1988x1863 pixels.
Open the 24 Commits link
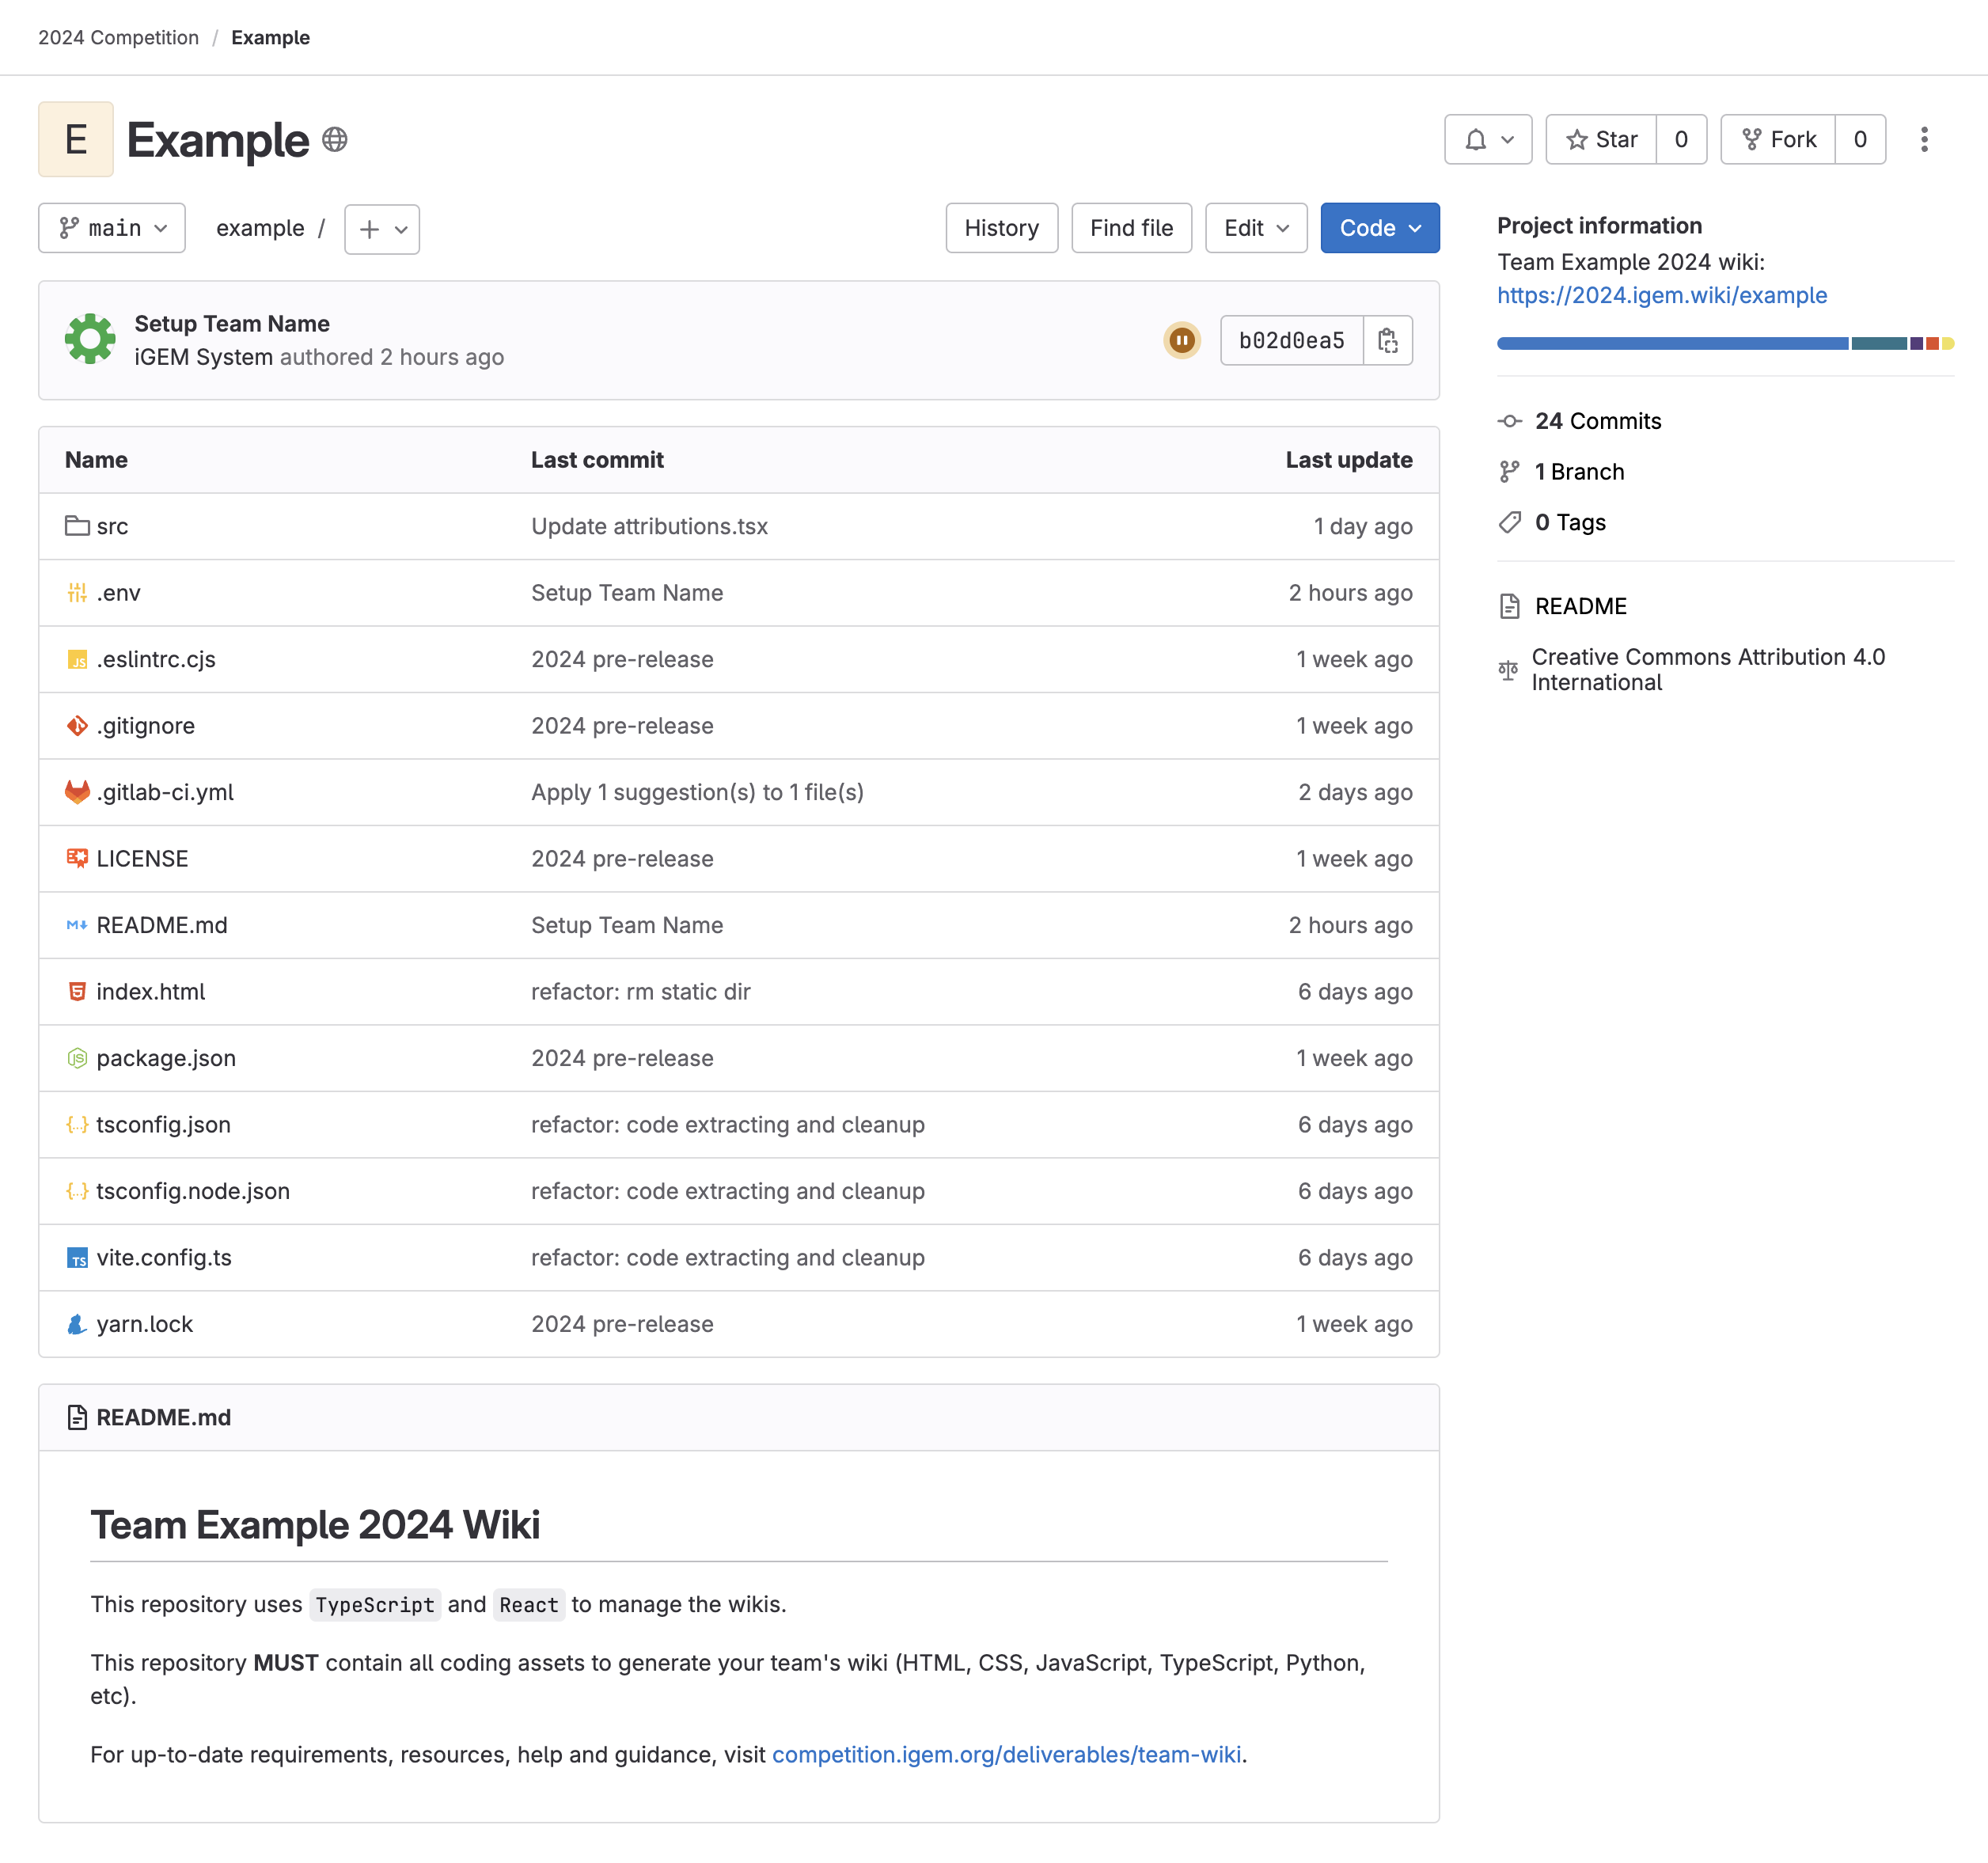(1597, 421)
